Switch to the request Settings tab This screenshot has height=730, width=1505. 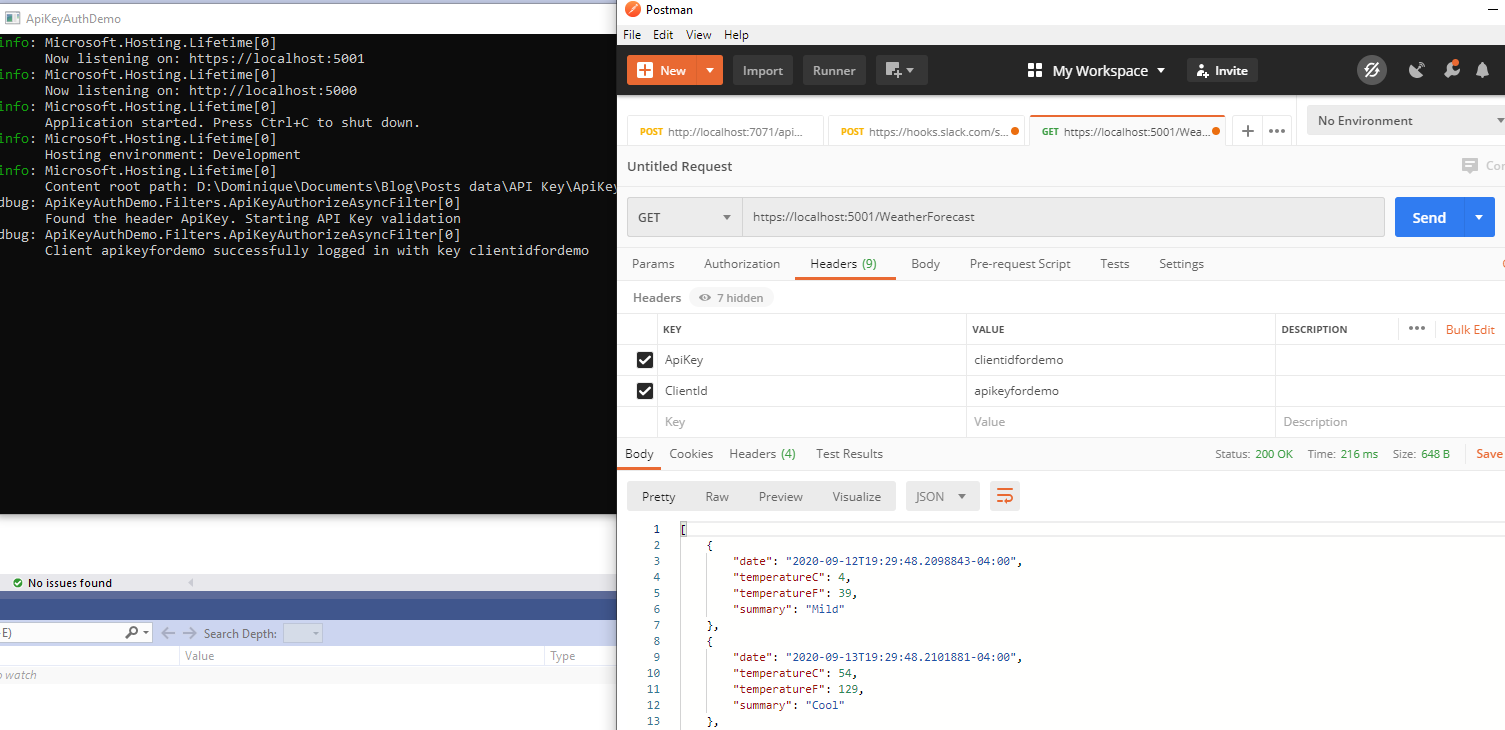coord(1181,264)
